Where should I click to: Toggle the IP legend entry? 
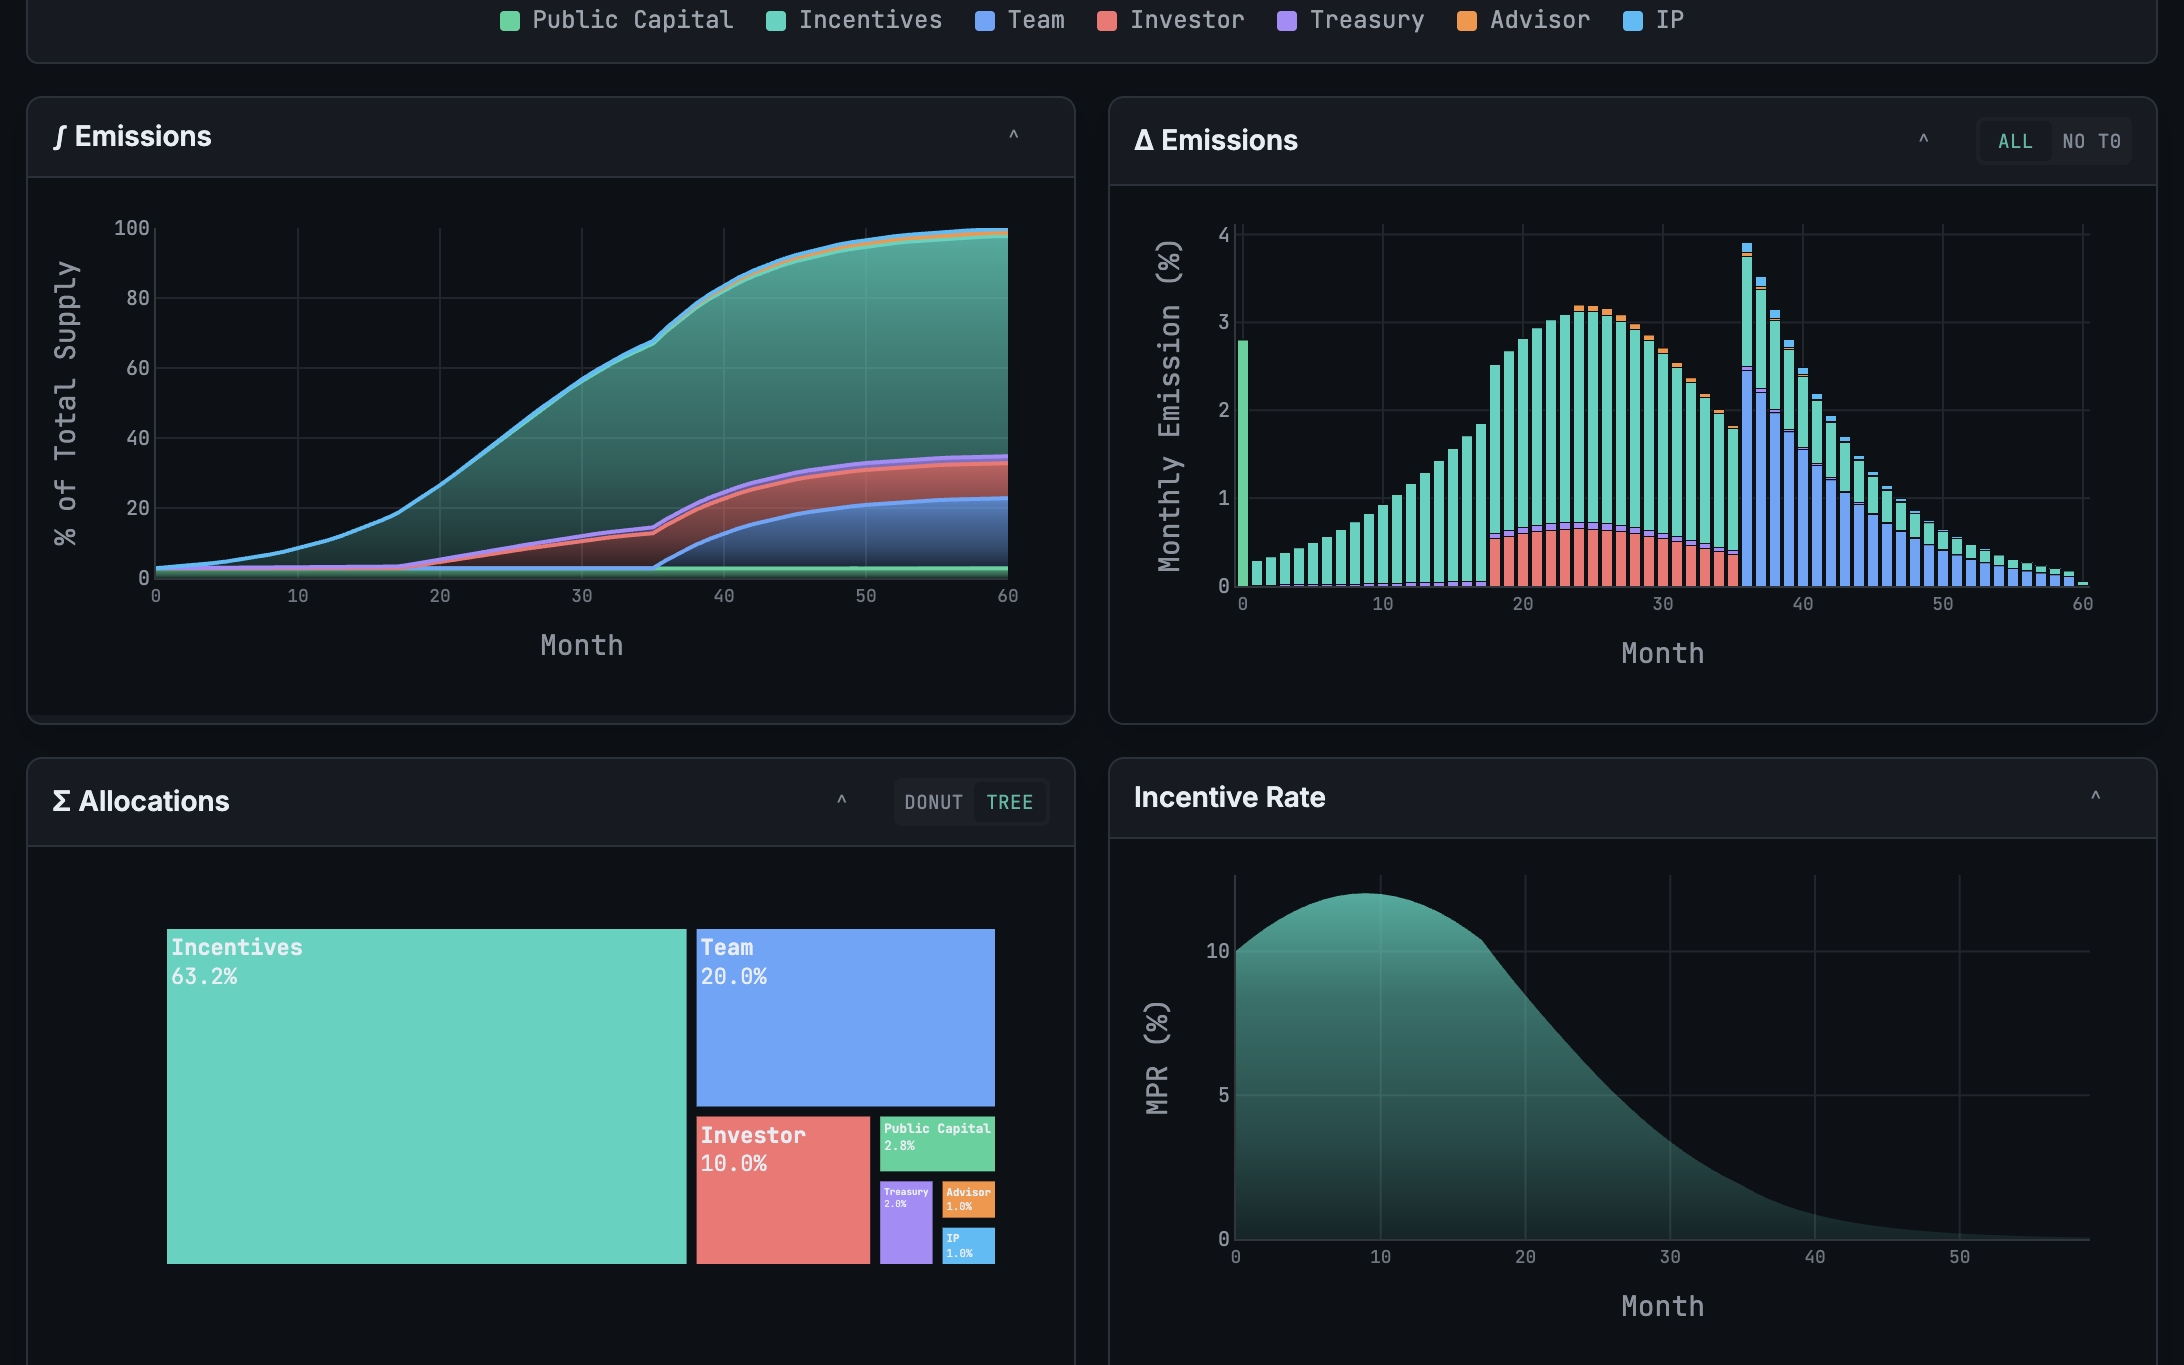1654,20
